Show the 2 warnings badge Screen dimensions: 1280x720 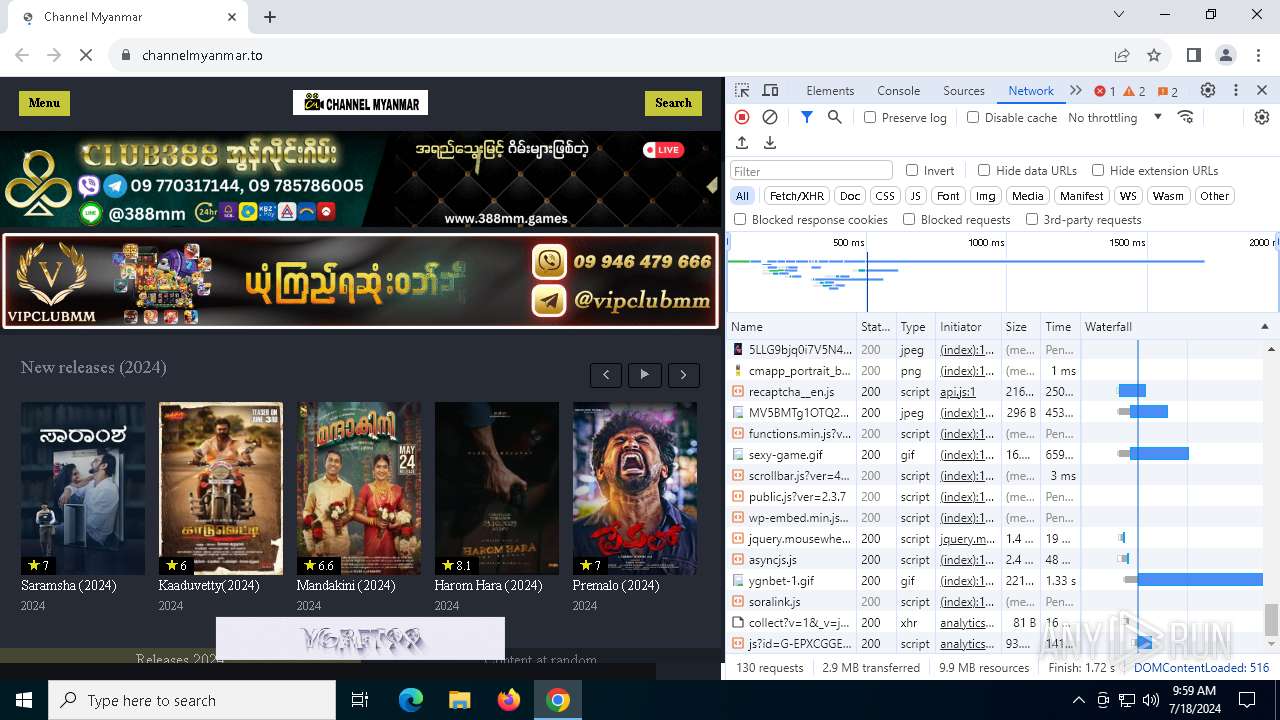tap(1135, 91)
